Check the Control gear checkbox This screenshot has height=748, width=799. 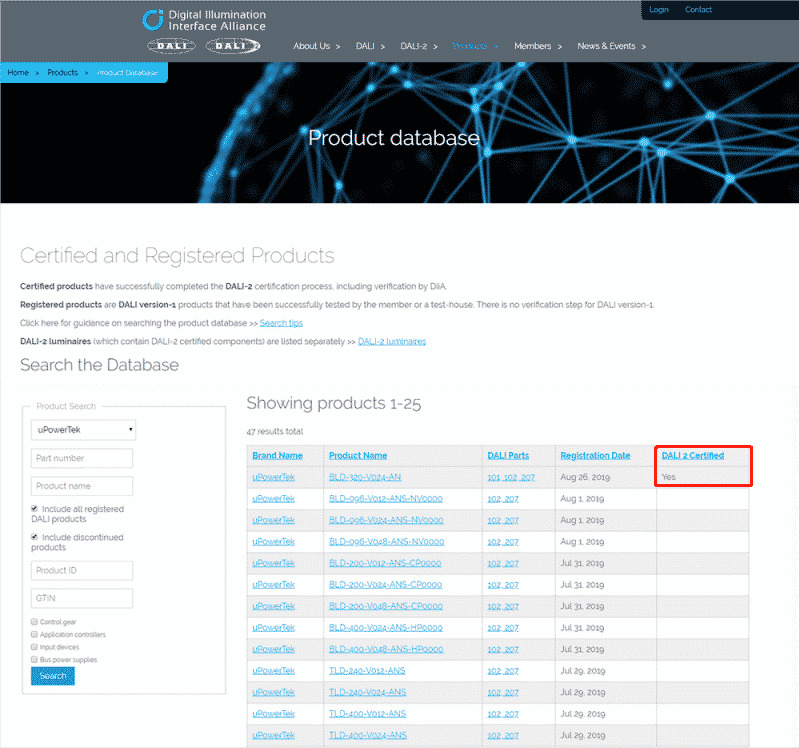point(34,622)
